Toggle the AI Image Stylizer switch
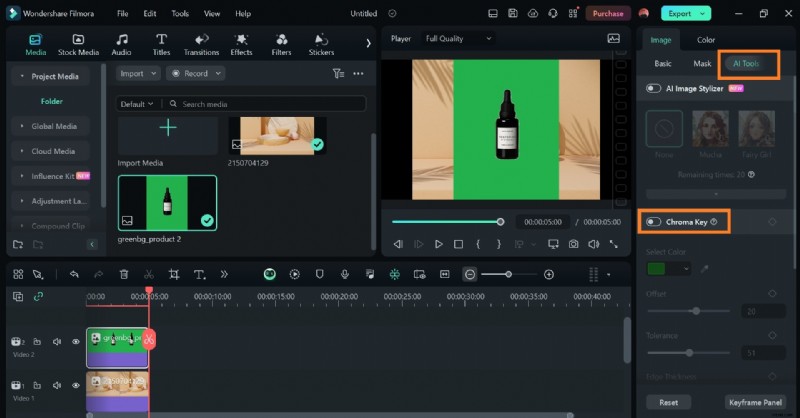 (x=654, y=88)
